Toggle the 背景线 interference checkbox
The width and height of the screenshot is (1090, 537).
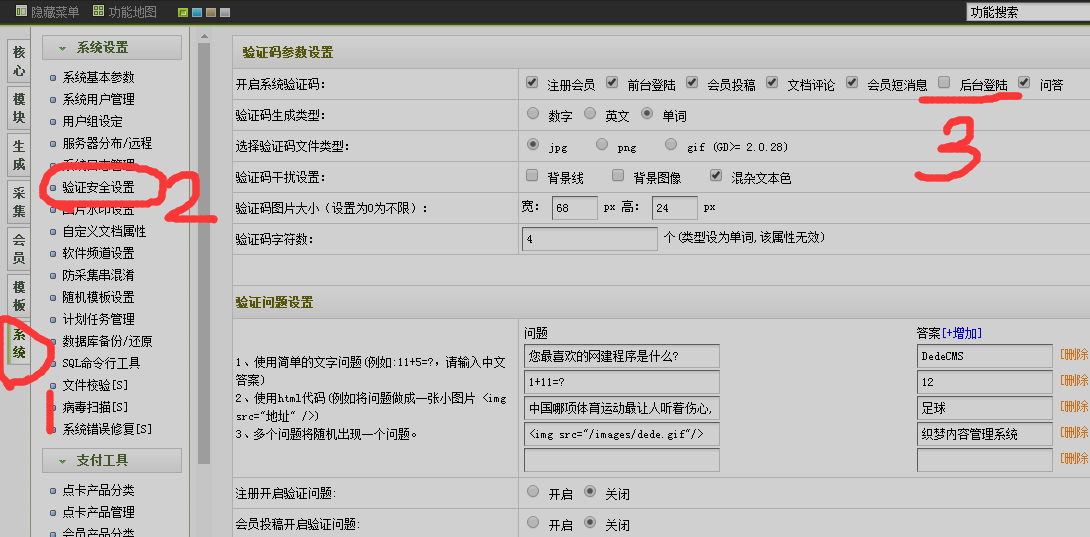point(532,176)
